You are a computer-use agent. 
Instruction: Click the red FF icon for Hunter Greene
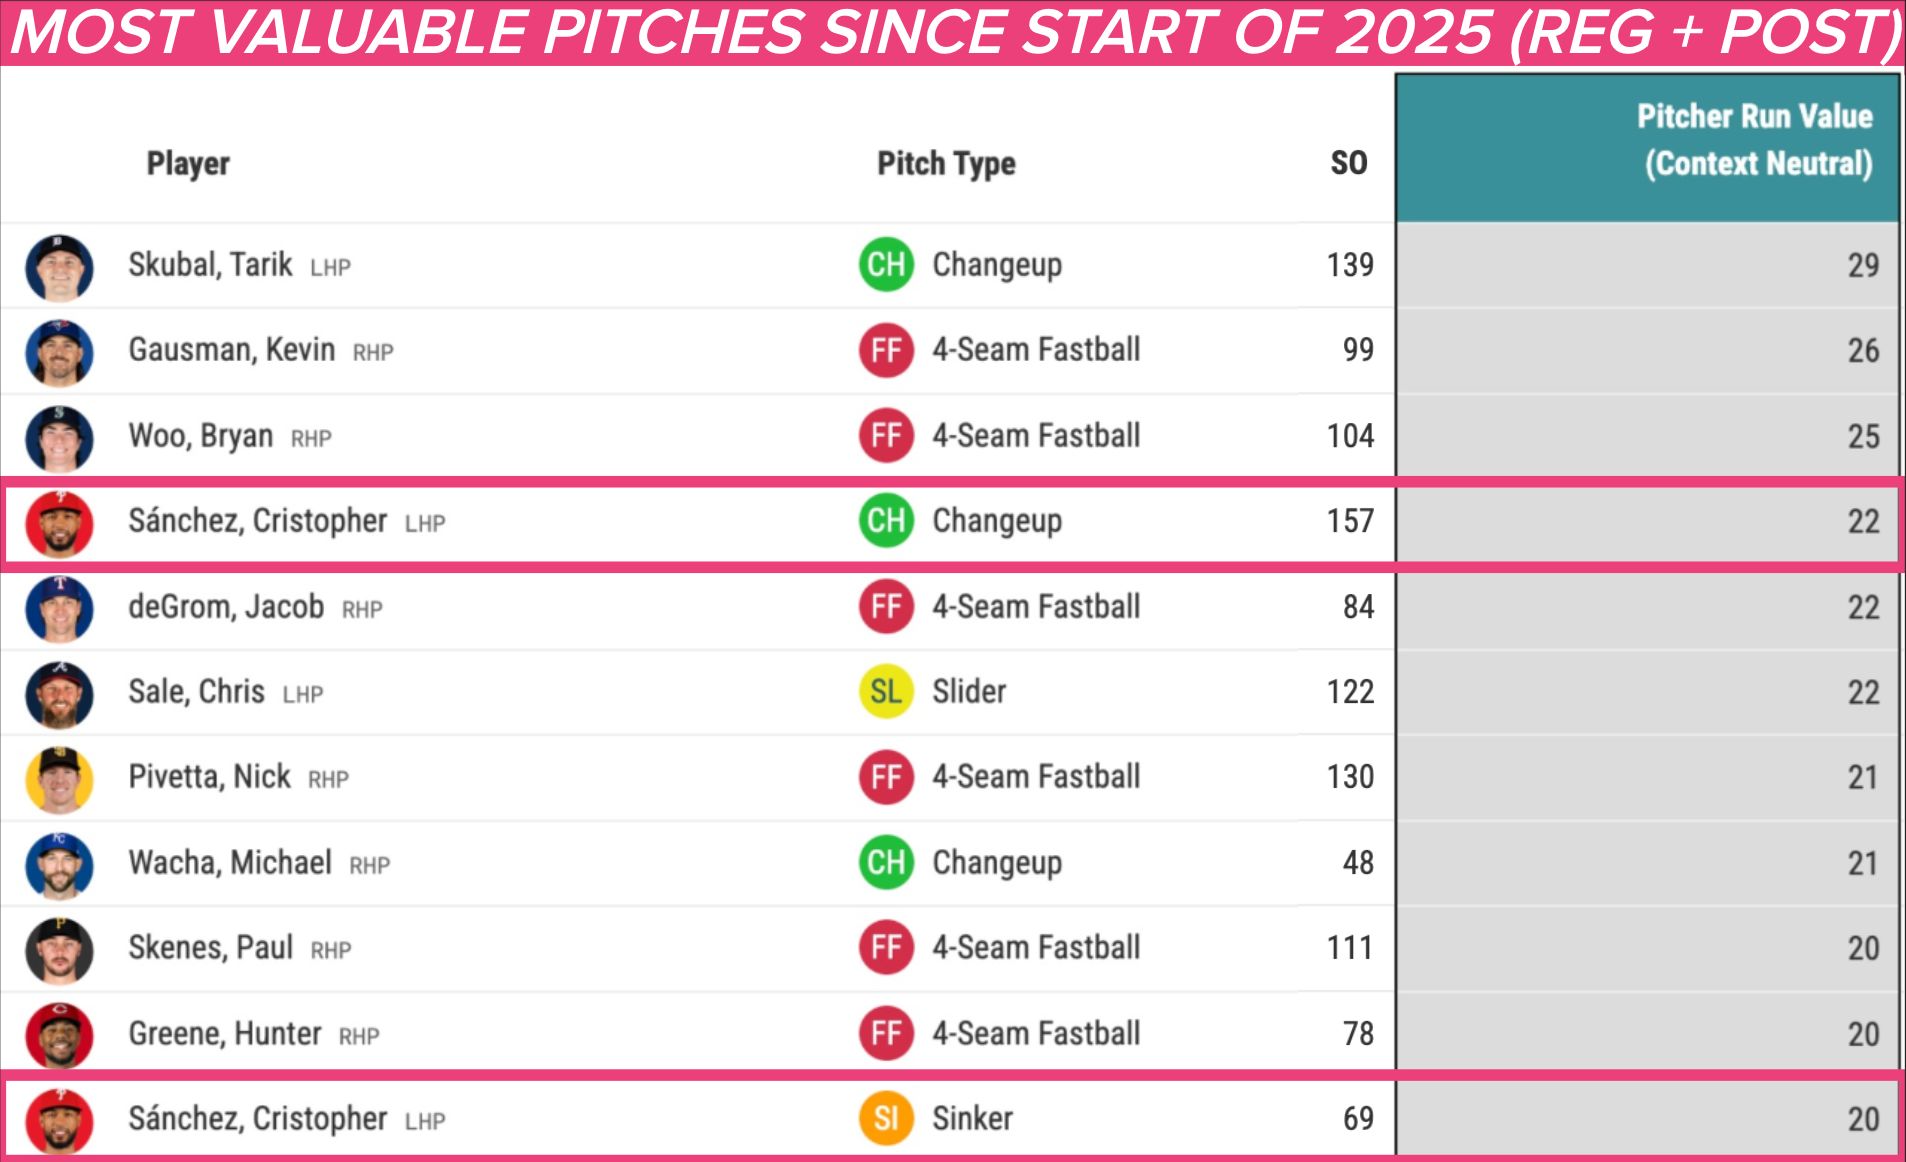[886, 1033]
